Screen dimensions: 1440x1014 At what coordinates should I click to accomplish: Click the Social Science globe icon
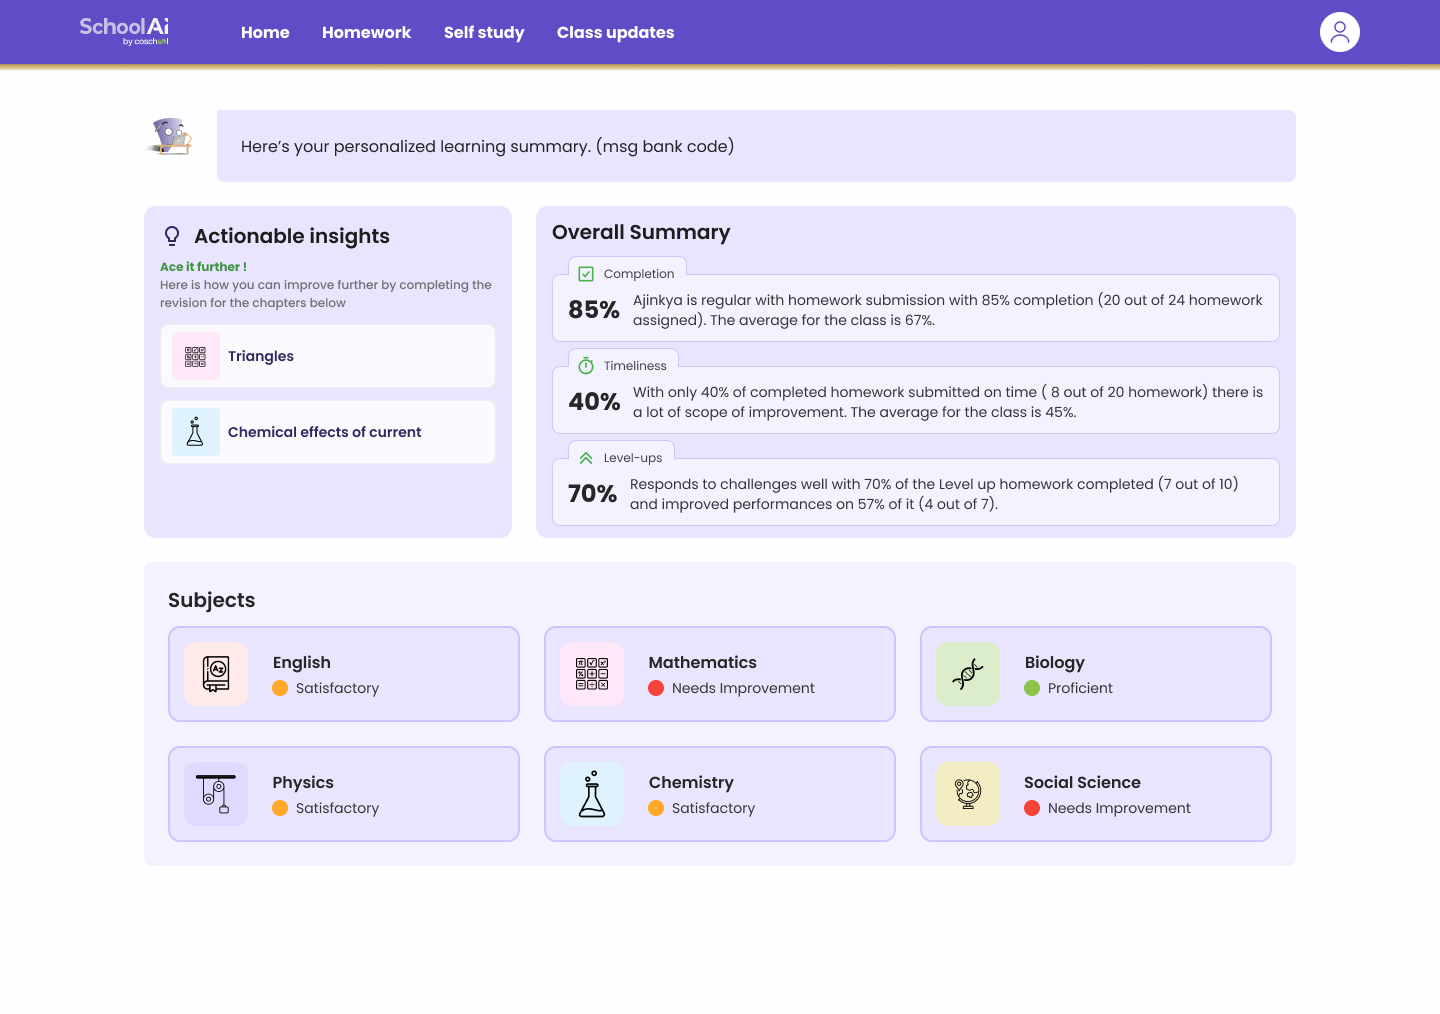coord(968,794)
